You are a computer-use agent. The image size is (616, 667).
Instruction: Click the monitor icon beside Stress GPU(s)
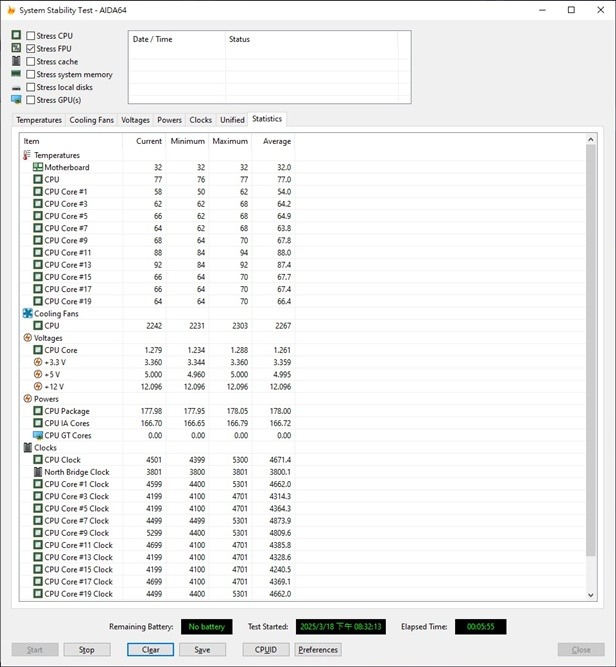coord(16,100)
